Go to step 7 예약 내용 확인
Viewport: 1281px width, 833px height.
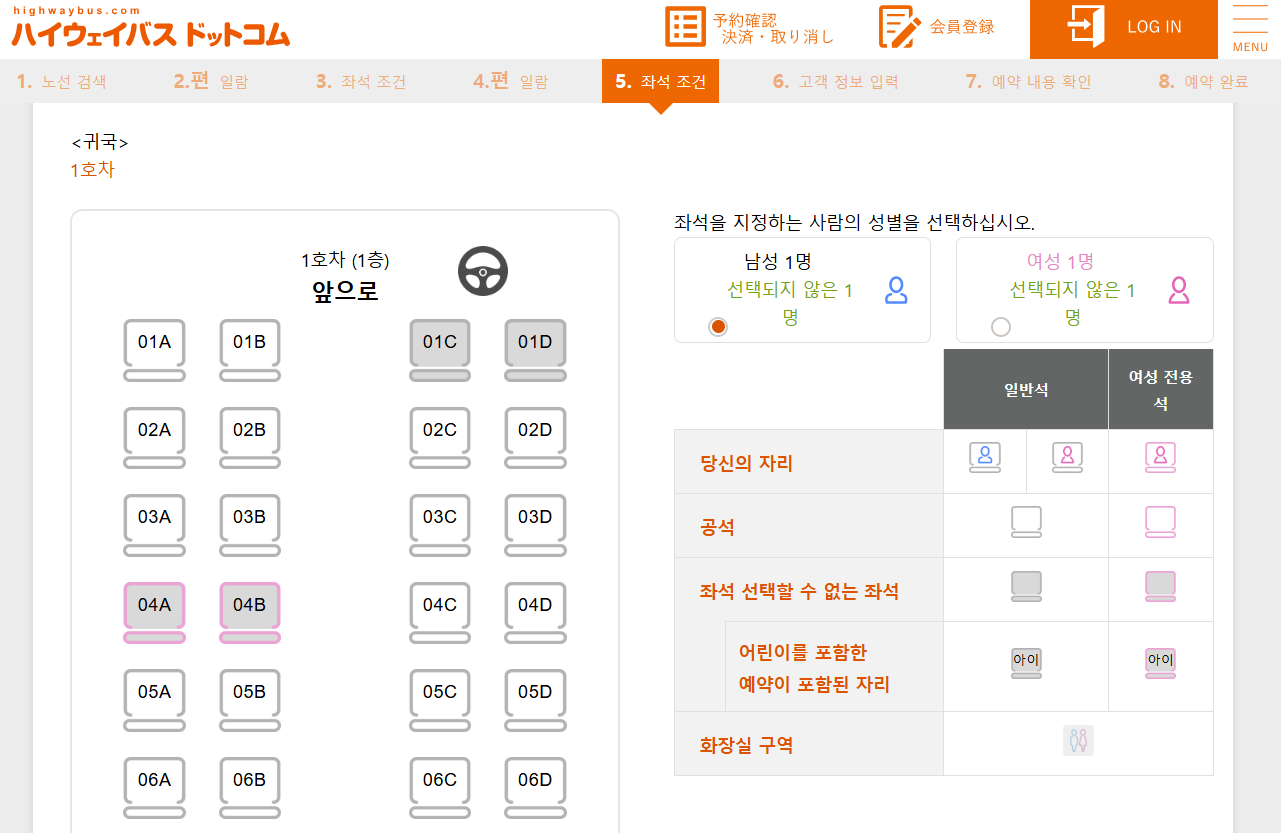[x=1029, y=82]
